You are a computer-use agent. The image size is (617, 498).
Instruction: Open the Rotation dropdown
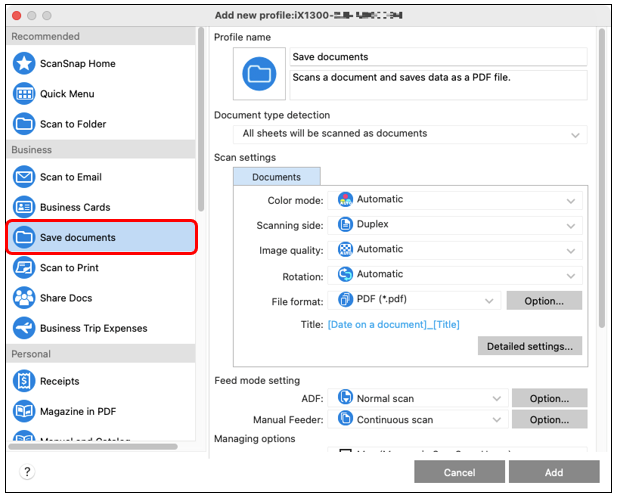(455, 275)
